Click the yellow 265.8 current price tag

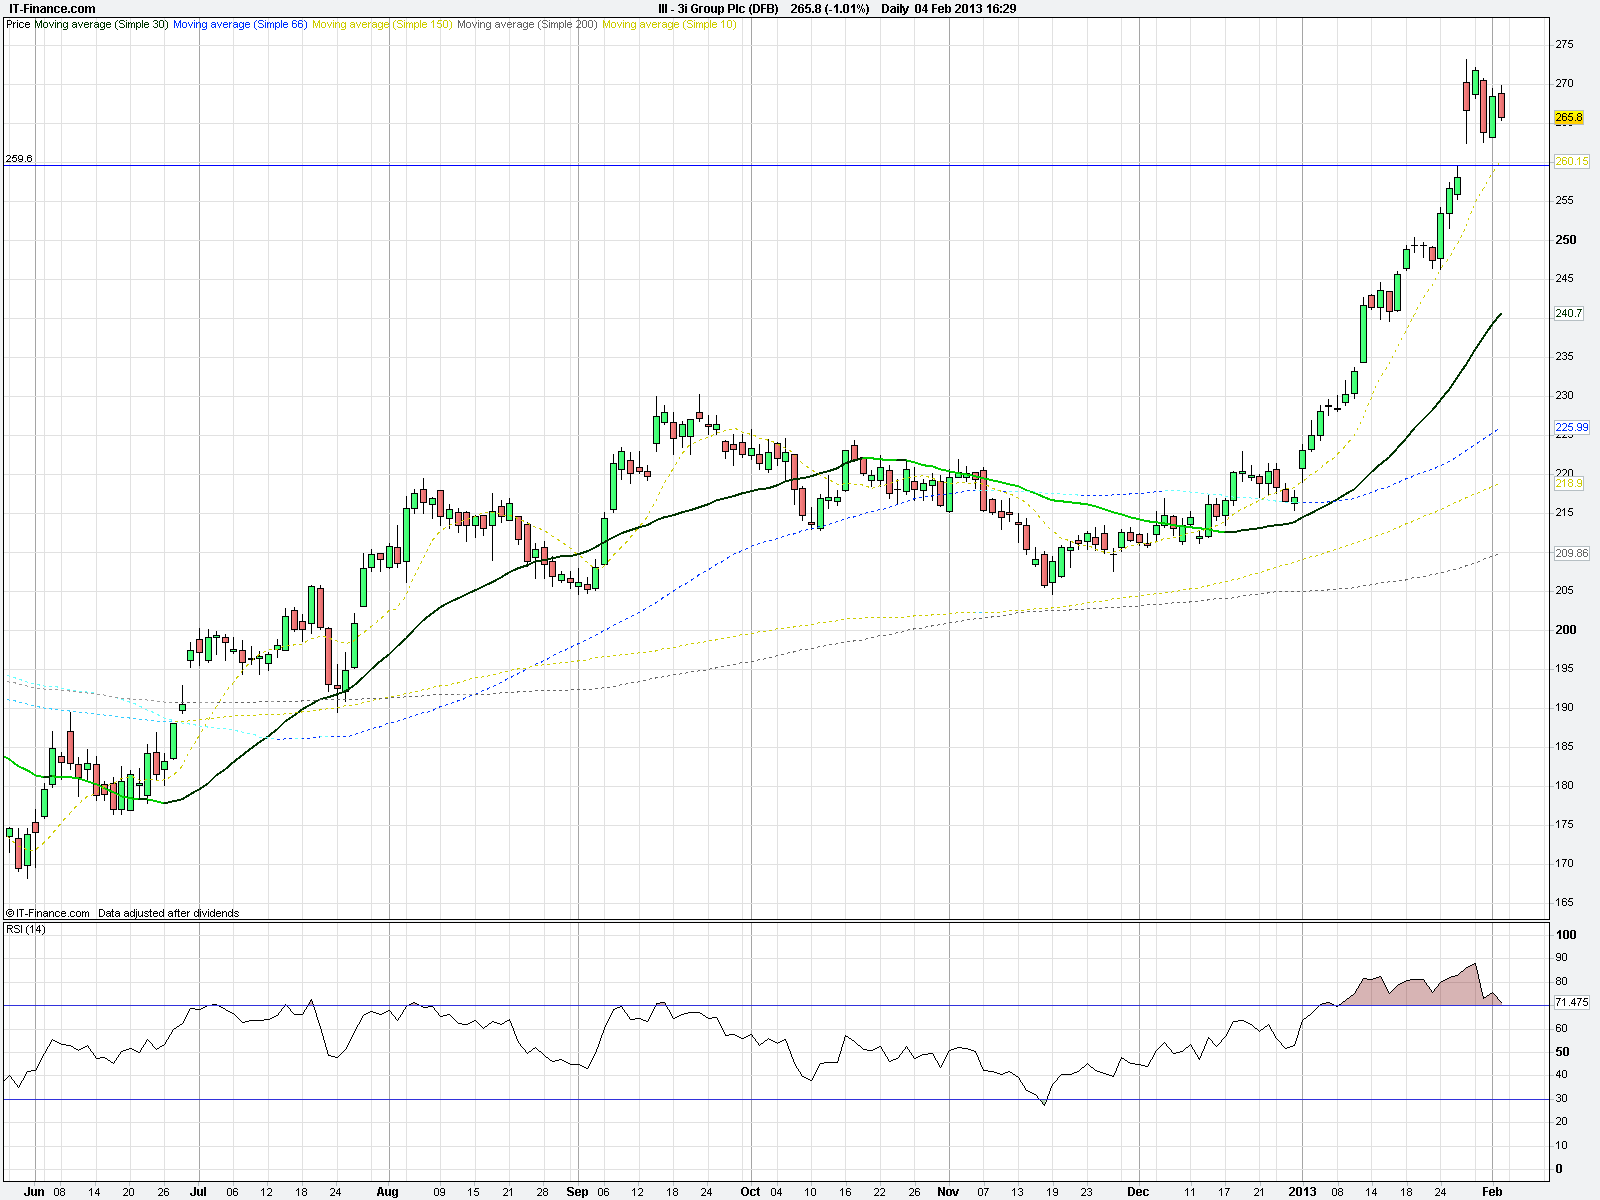pos(1569,118)
